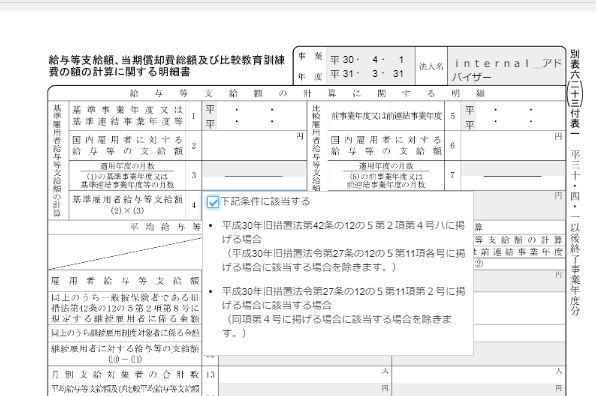The width and height of the screenshot is (596, 396).
Task: Click the vertical label 比較雇用者給与等支給額
Action: (x=316, y=147)
